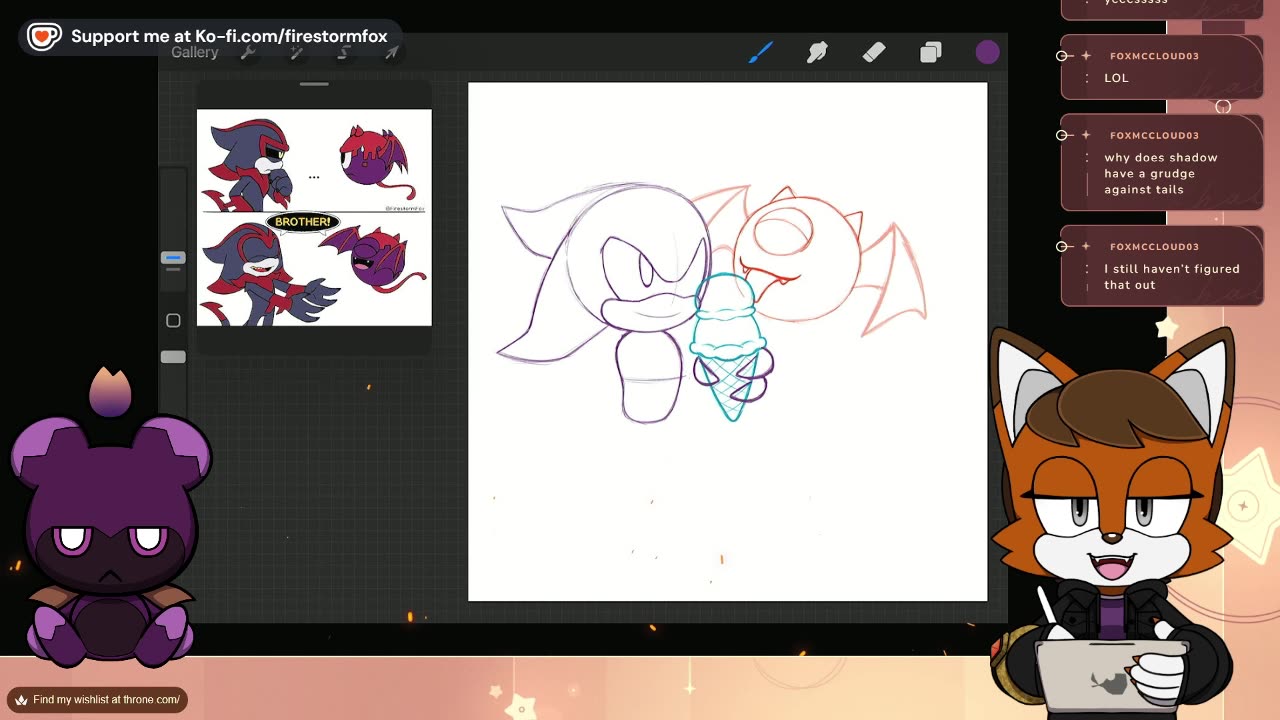This screenshot has height=720, width=1280.
Task: Click the chat message 'LOL'
Action: [1116, 78]
